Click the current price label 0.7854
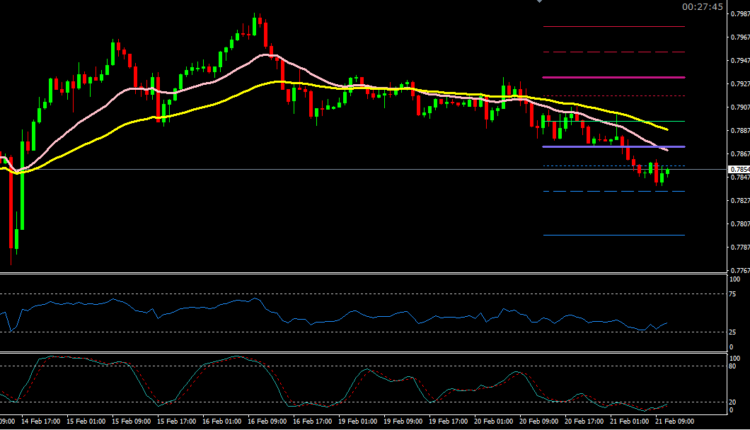 click(x=738, y=171)
